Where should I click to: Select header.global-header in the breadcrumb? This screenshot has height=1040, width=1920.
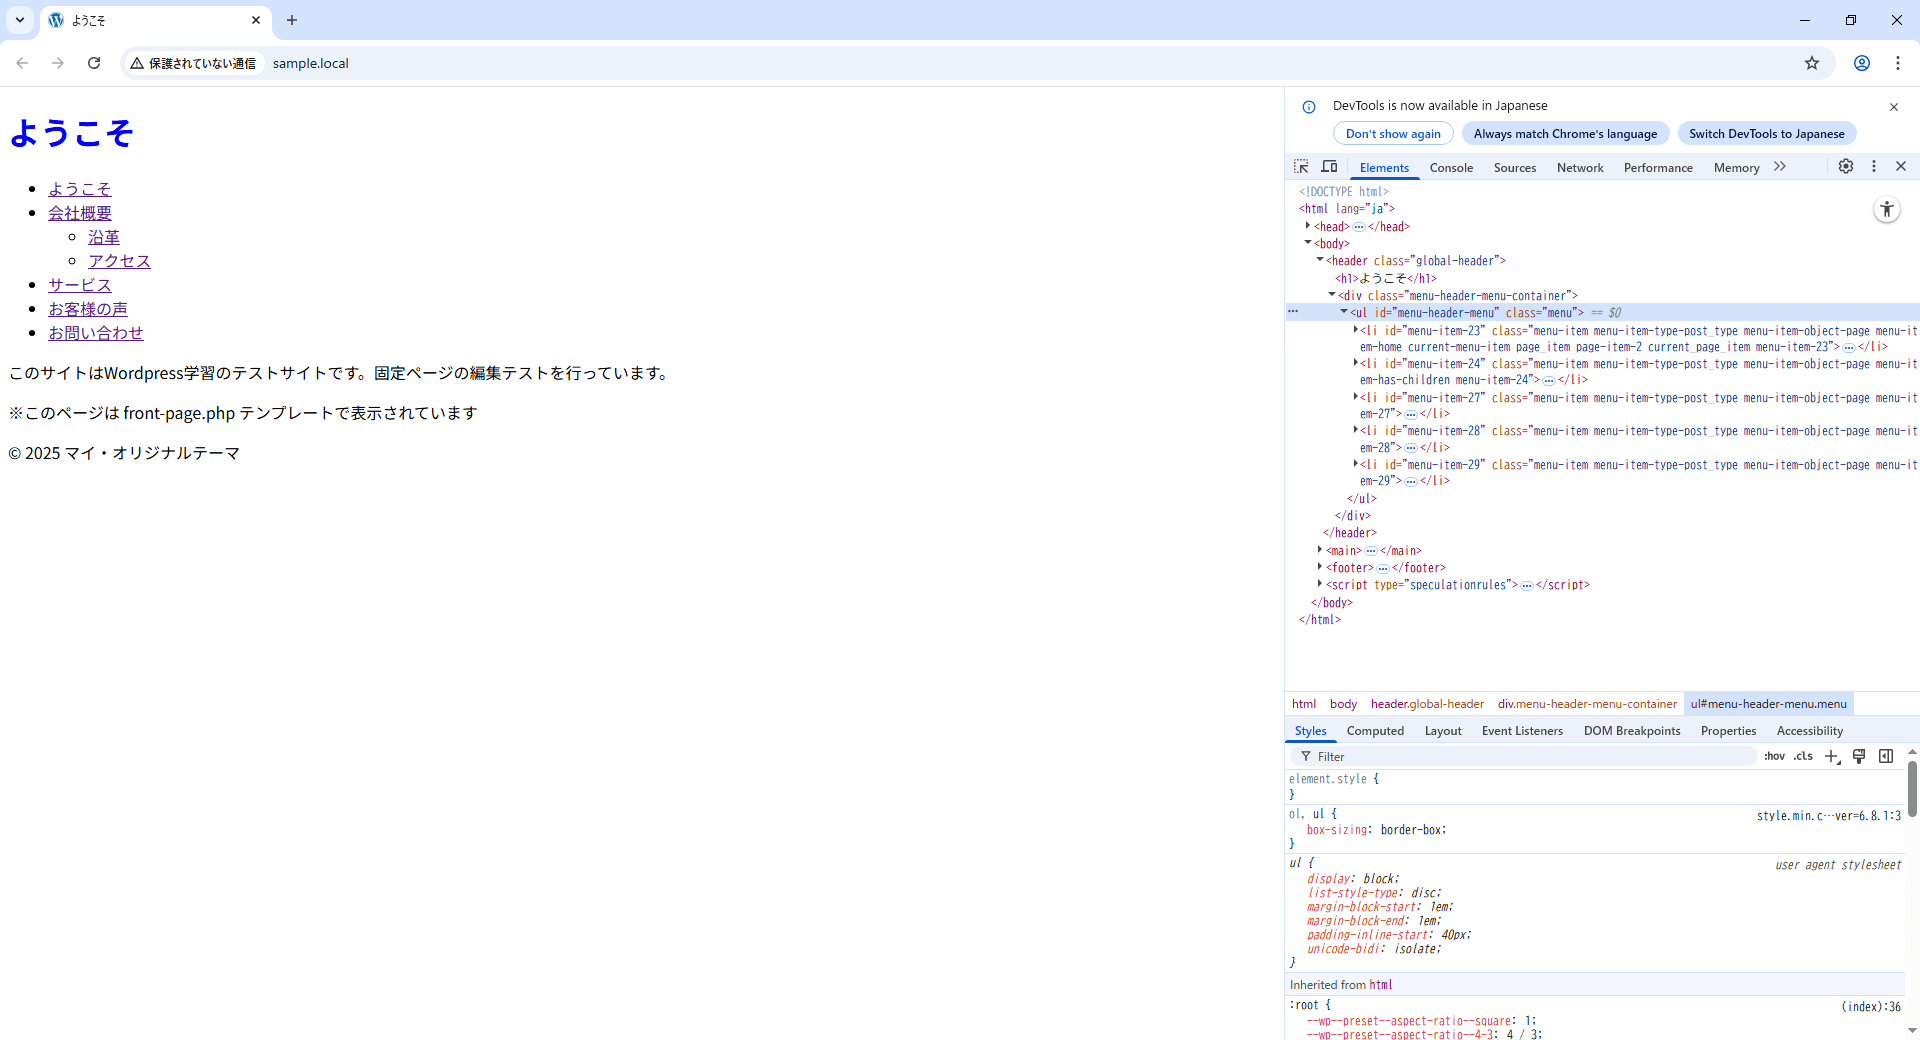tap(1427, 704)
